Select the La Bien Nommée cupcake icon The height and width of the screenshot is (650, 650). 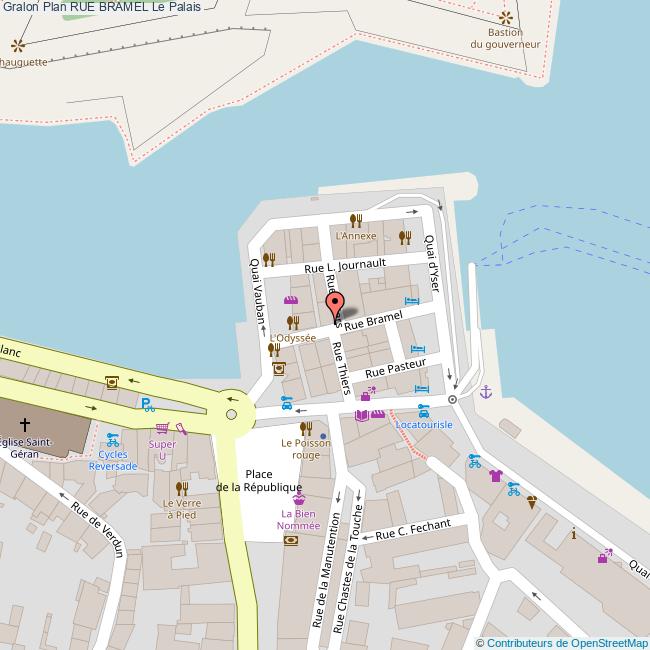pos(298,498)
